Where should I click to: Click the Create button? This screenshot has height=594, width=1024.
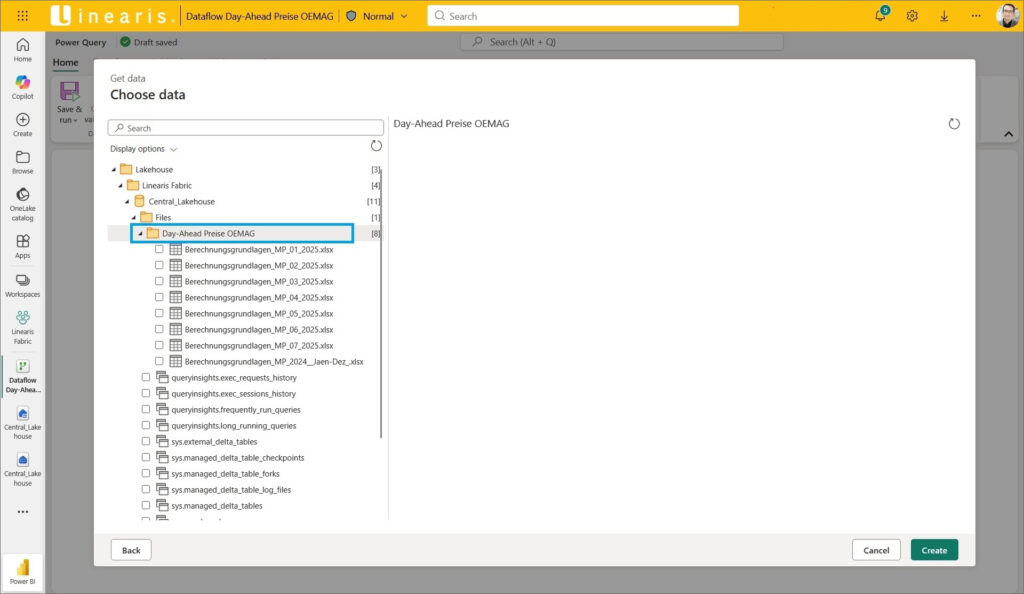934,550
